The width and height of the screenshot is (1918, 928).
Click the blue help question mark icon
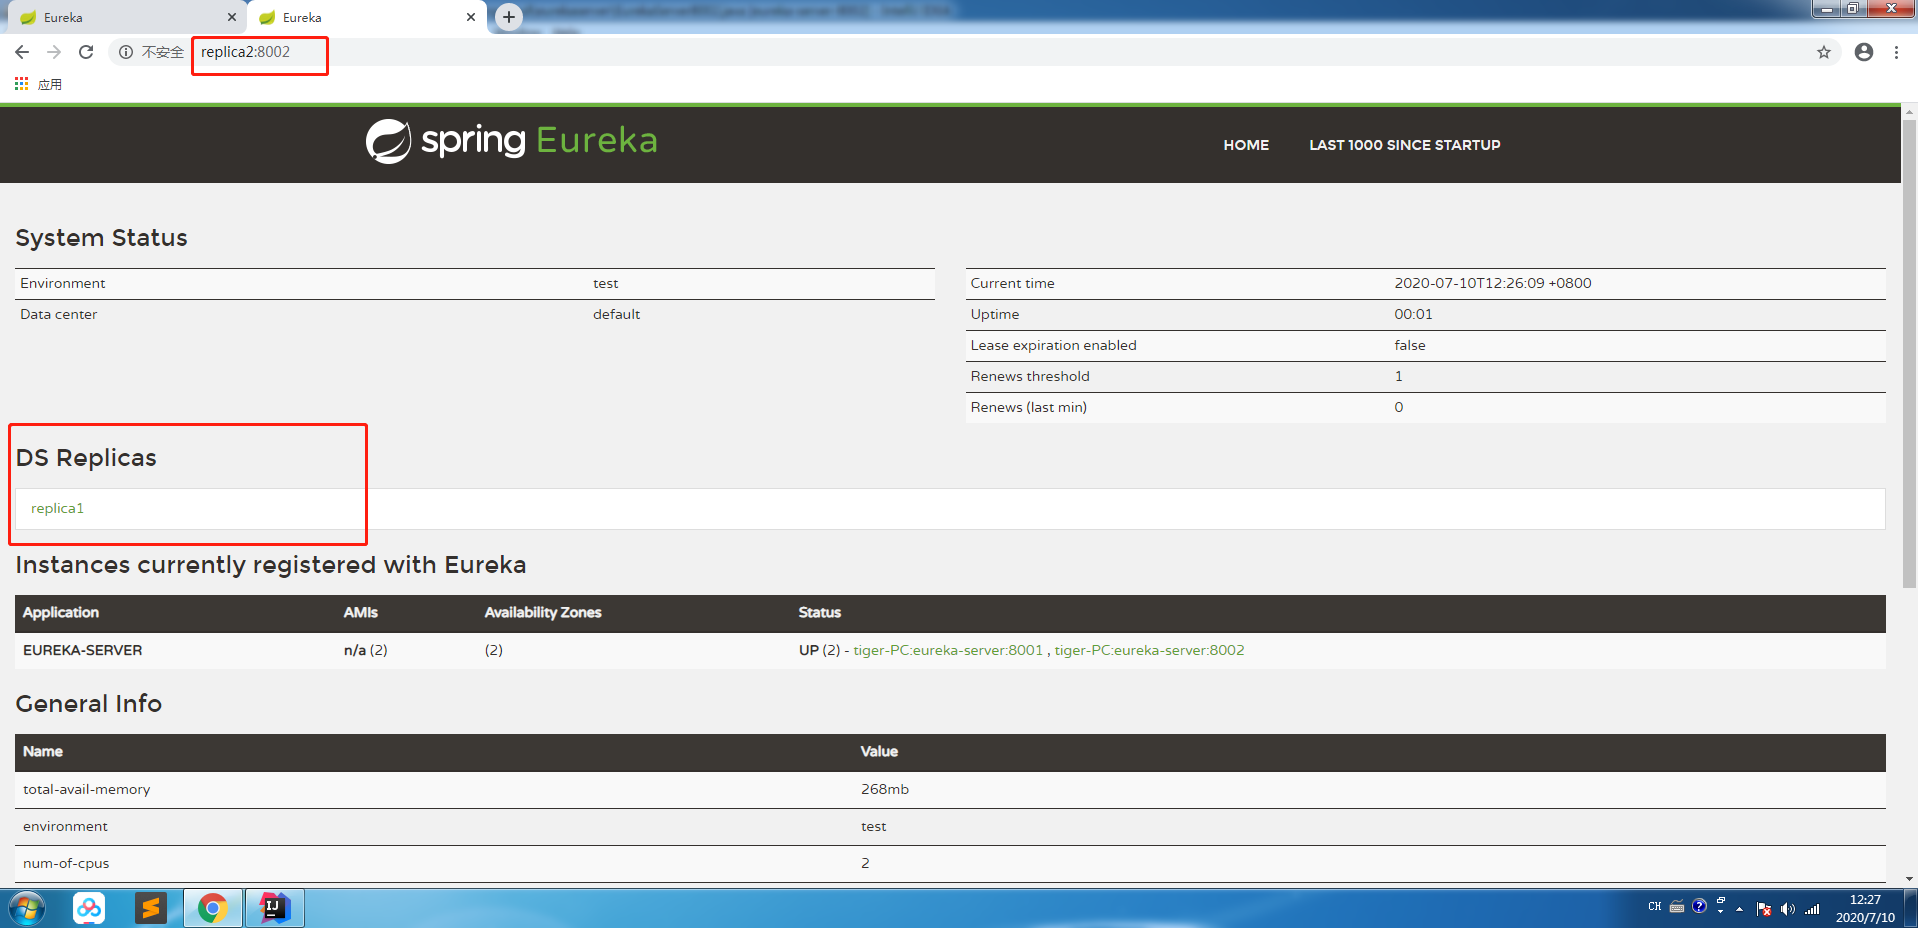(1699, 906)
